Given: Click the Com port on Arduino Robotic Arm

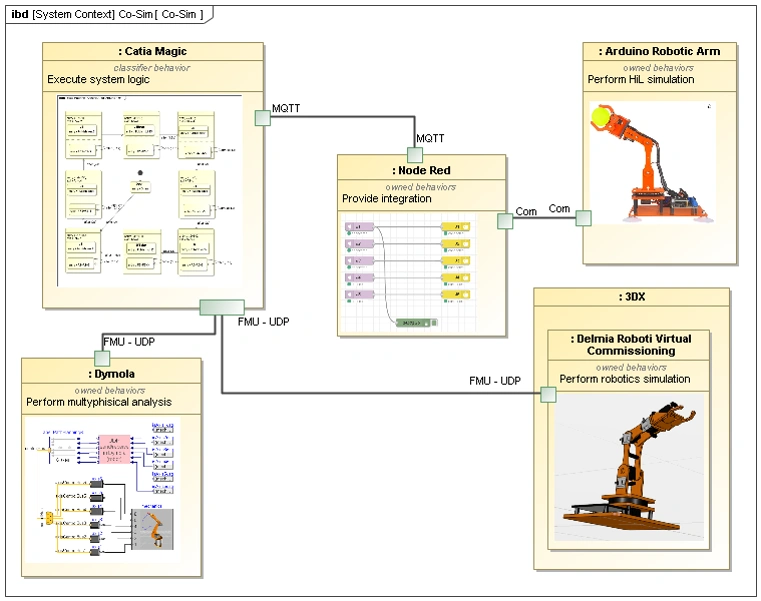Looking at the screenshot, I should pos(583,218).
